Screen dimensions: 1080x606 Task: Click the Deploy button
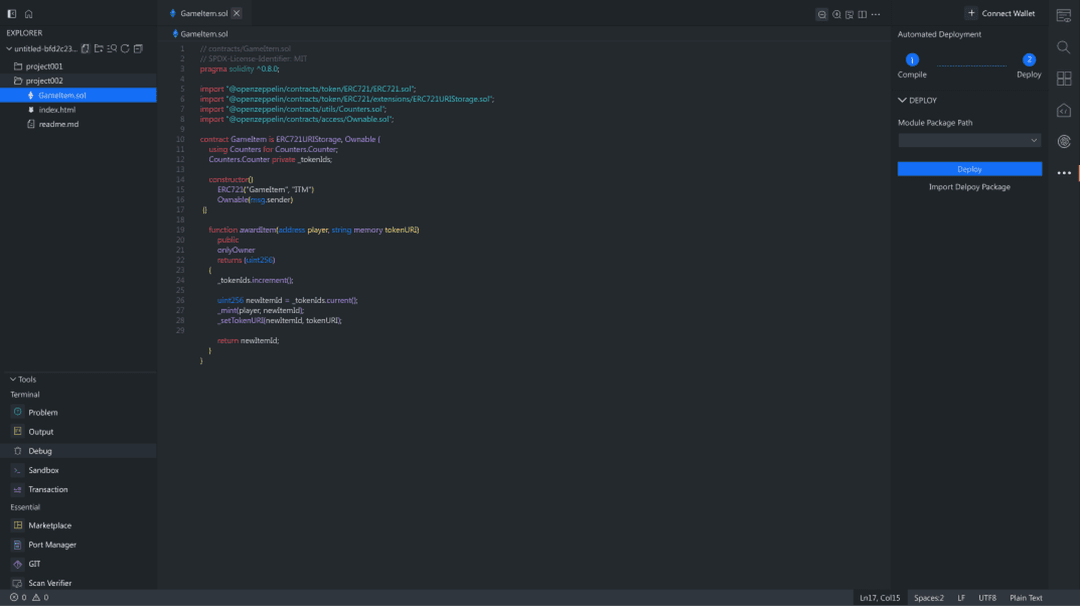click(x=969, y=168)
